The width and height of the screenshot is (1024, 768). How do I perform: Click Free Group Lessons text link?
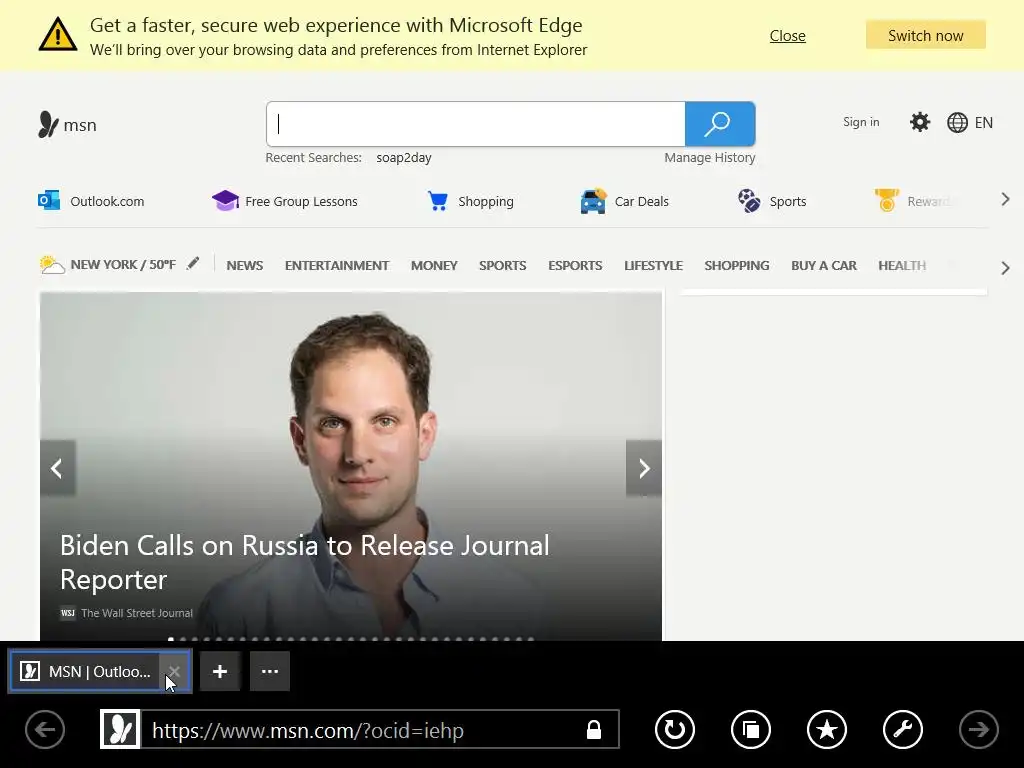(x=301, y=201)
